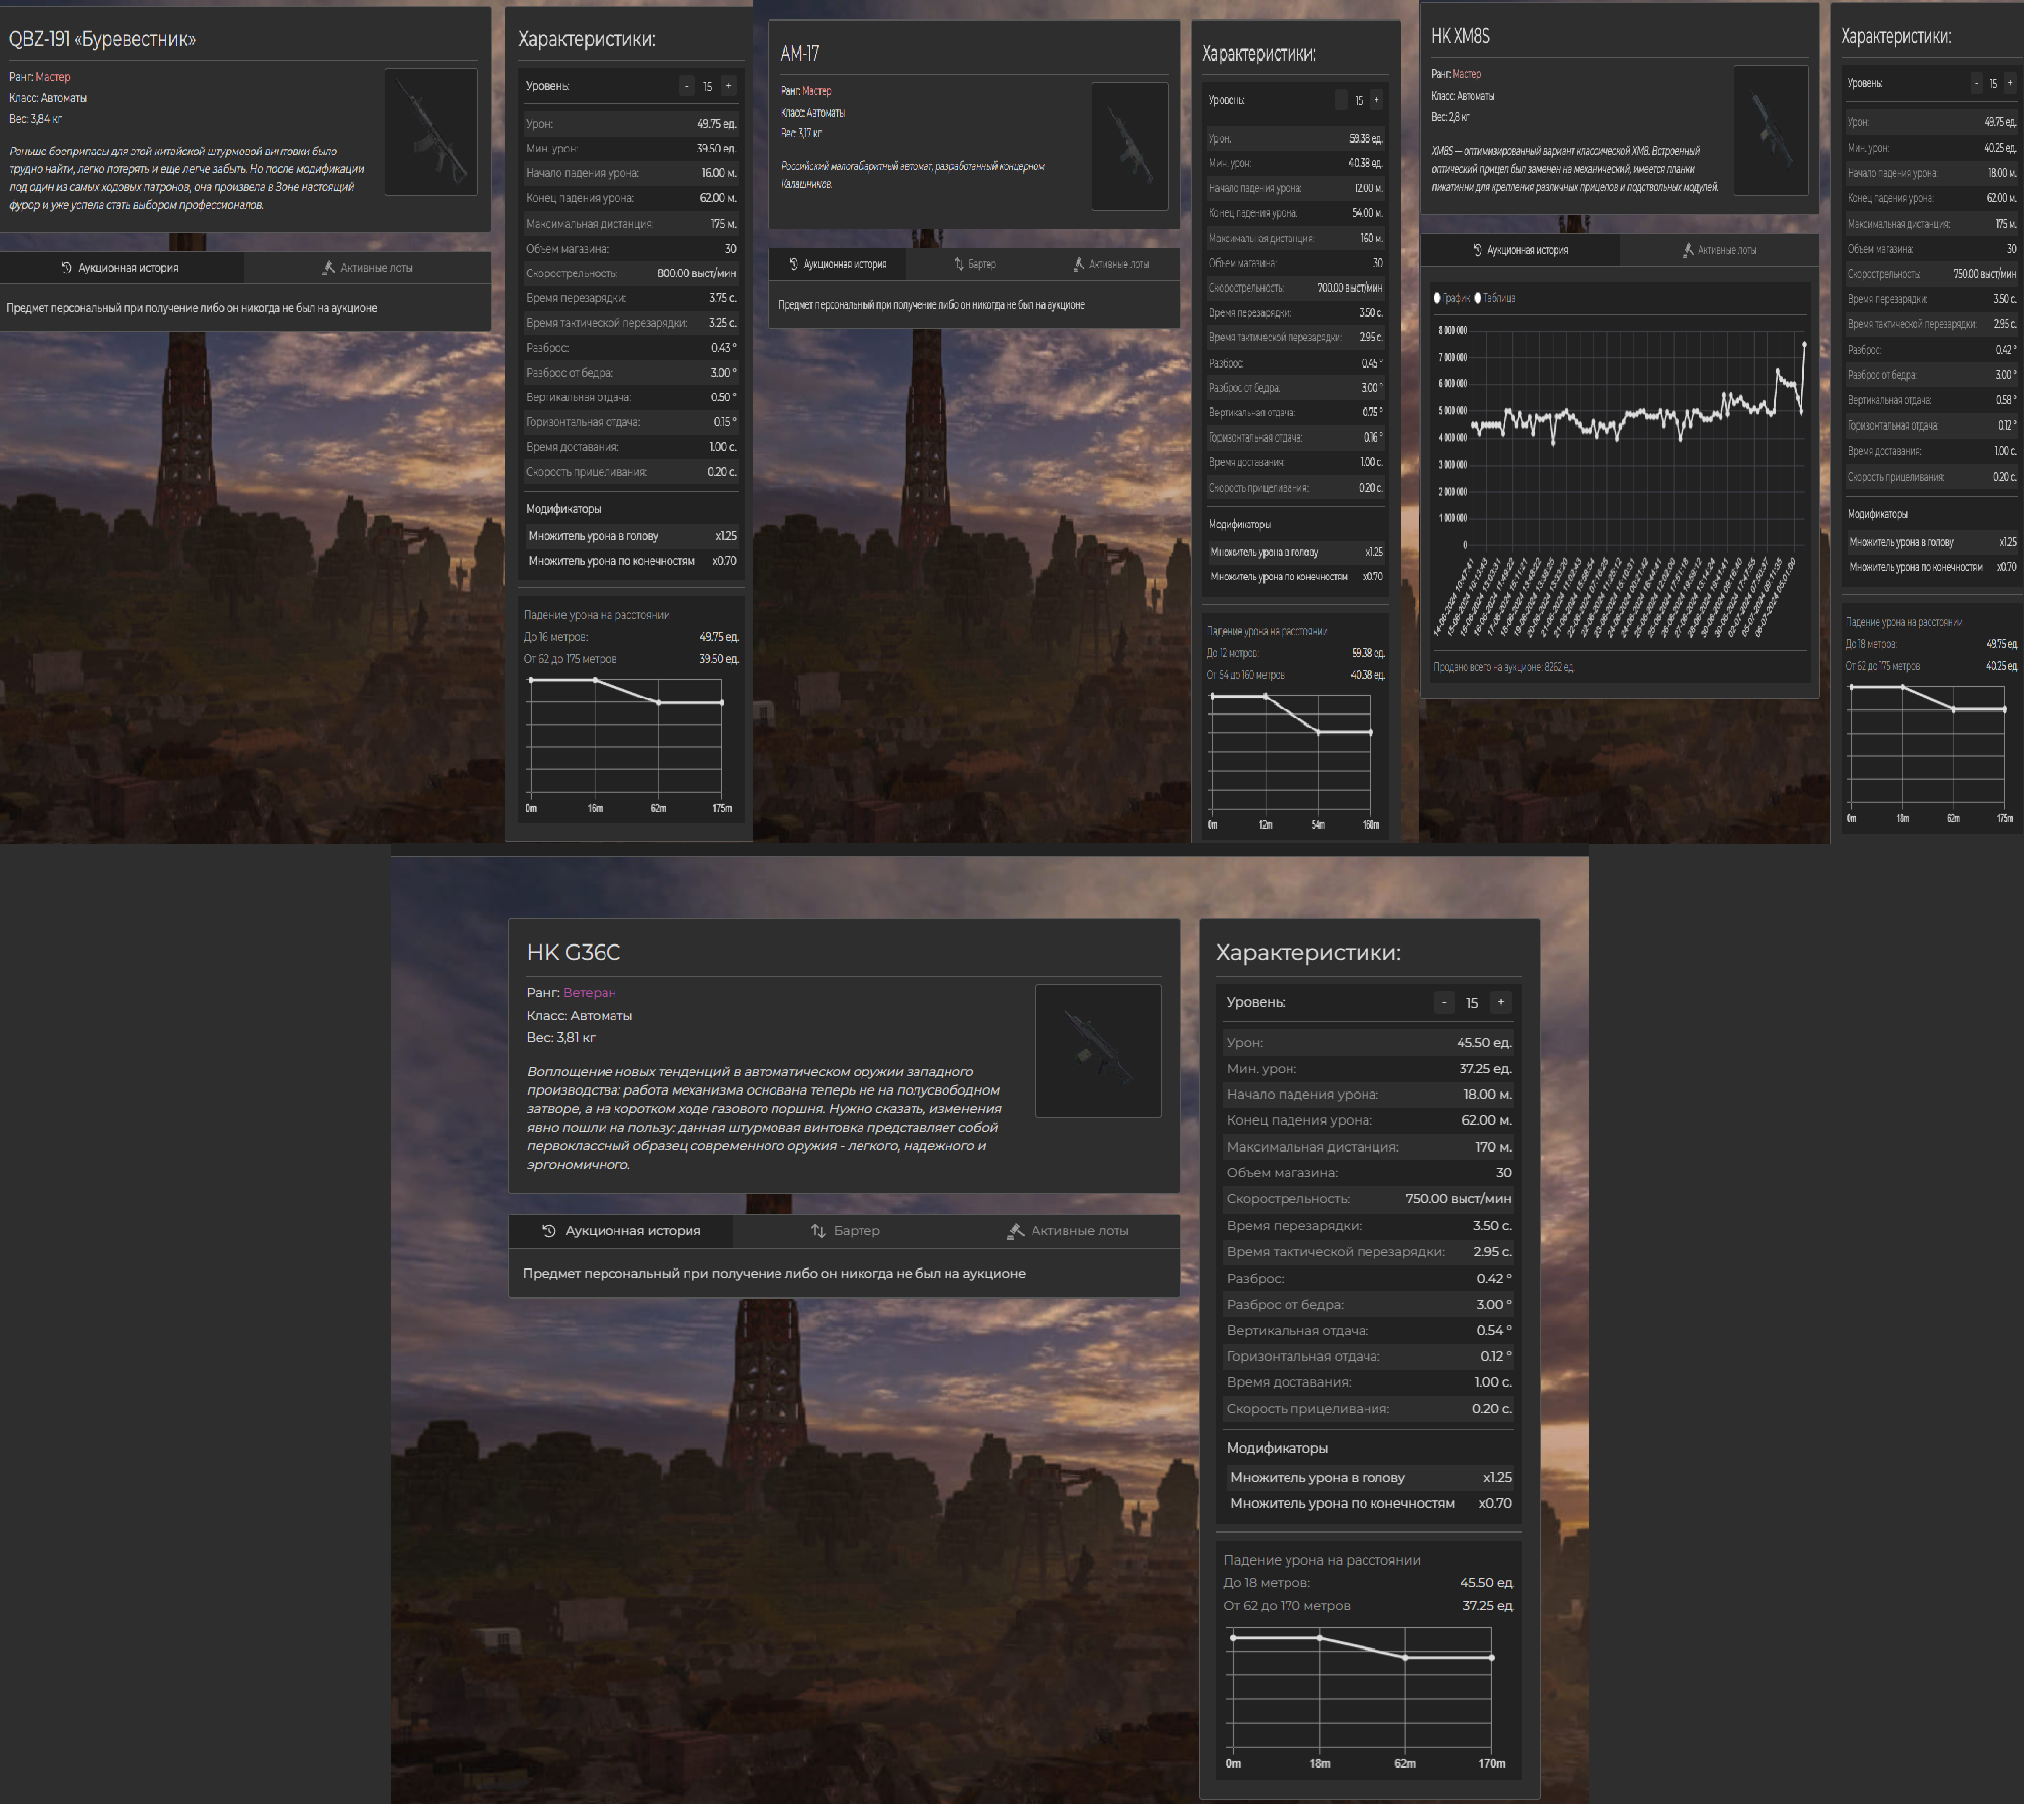Click 'Вес: 3,81 кг' text in HK G36C panel

coord(561,1038)
